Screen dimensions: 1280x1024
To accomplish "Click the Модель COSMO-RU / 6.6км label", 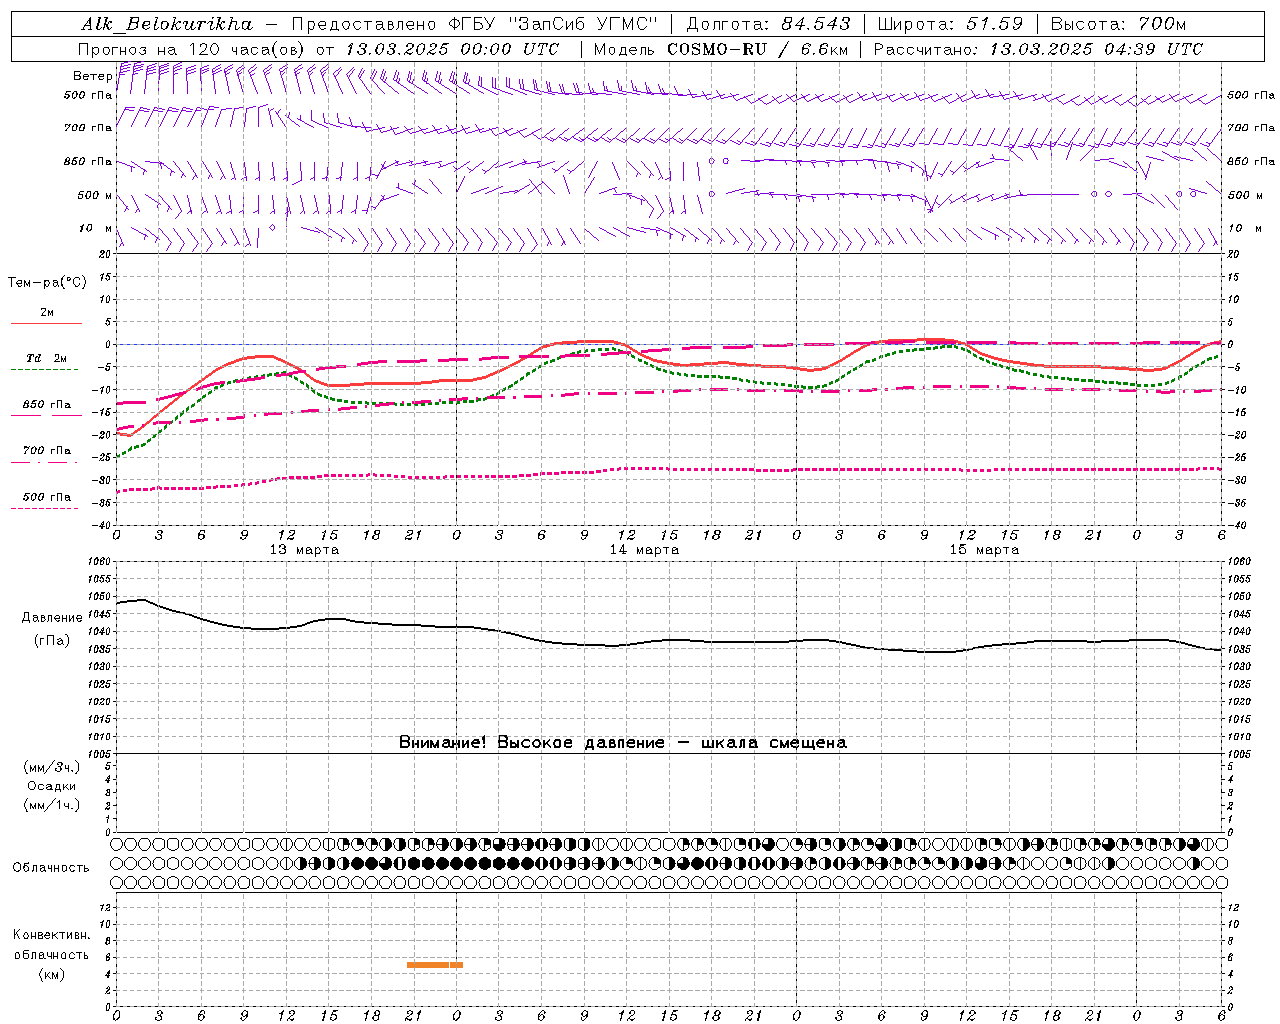I will (720, 49).
